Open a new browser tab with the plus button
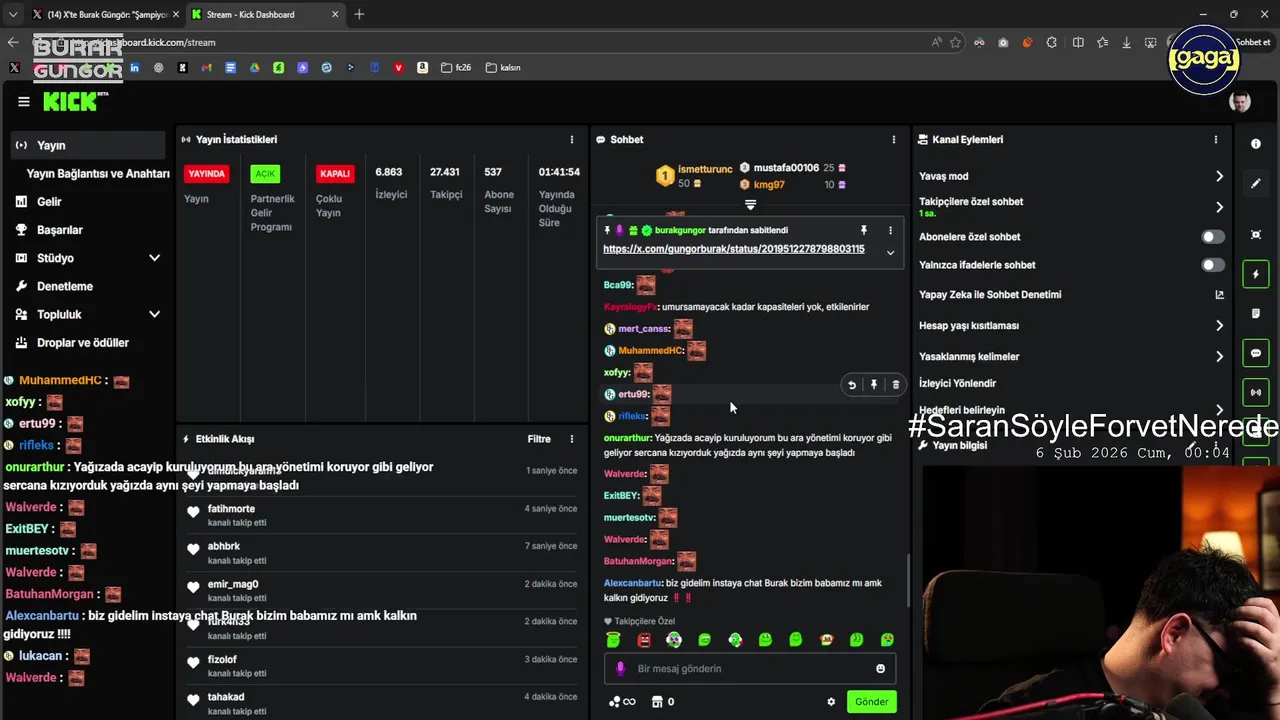The width and height of the screenshot is (1280, 720). [x=359, y=14]
